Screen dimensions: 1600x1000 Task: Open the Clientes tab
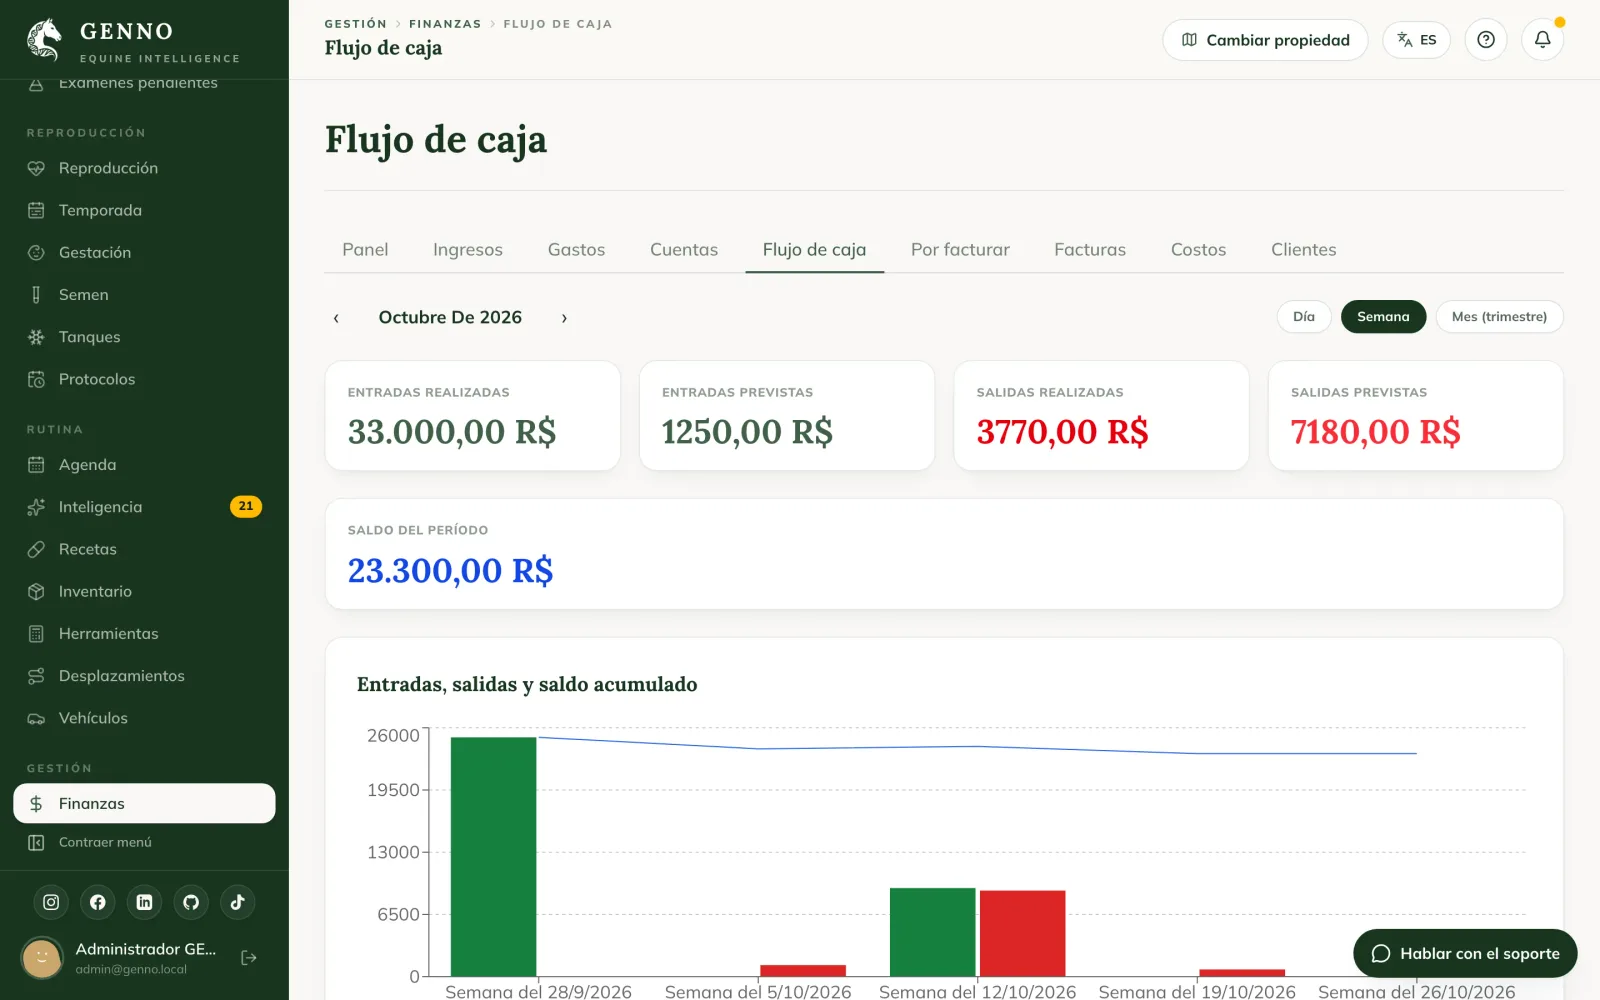pyautogui.click(x=1303, y=250)
